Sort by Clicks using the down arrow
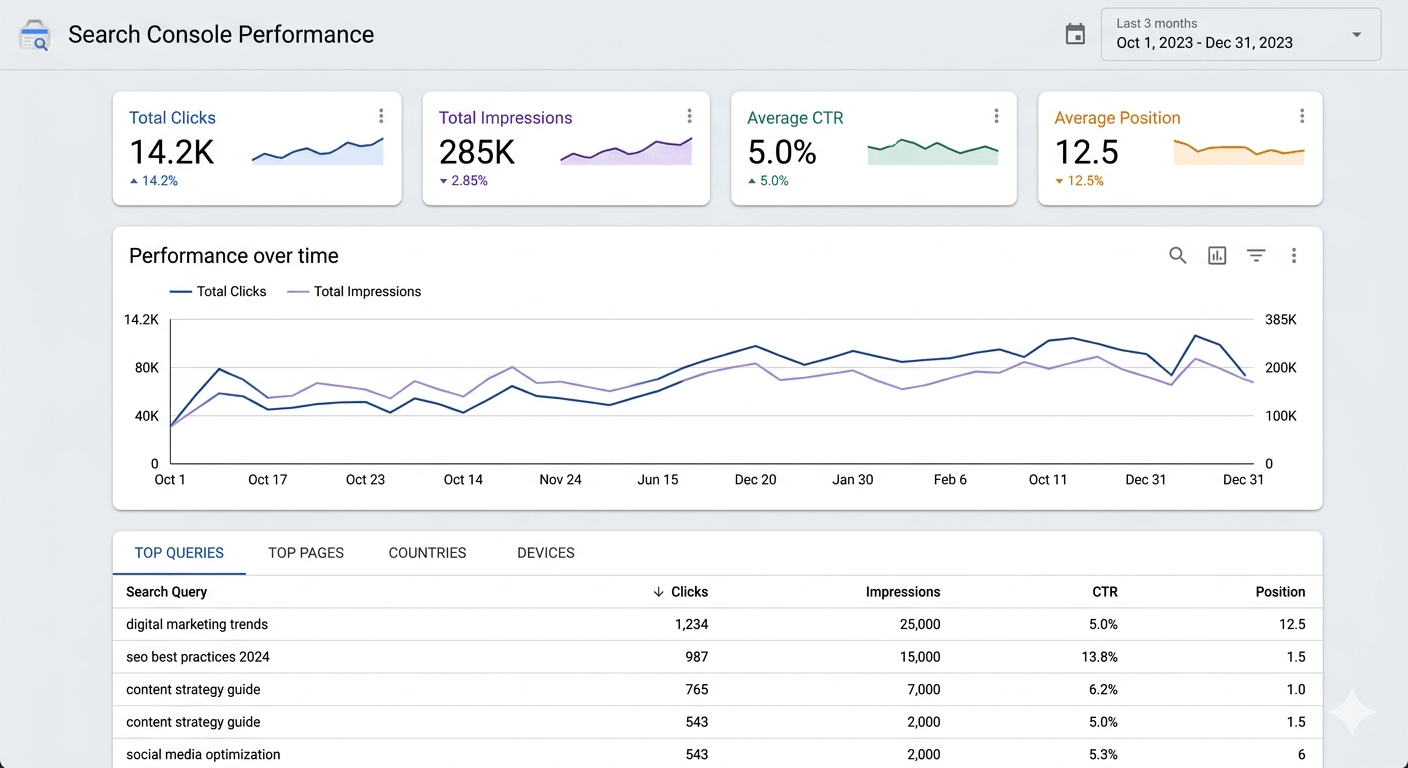This screenshot has height=768, width=1408. pyautogui.click(x=658, y=592)
